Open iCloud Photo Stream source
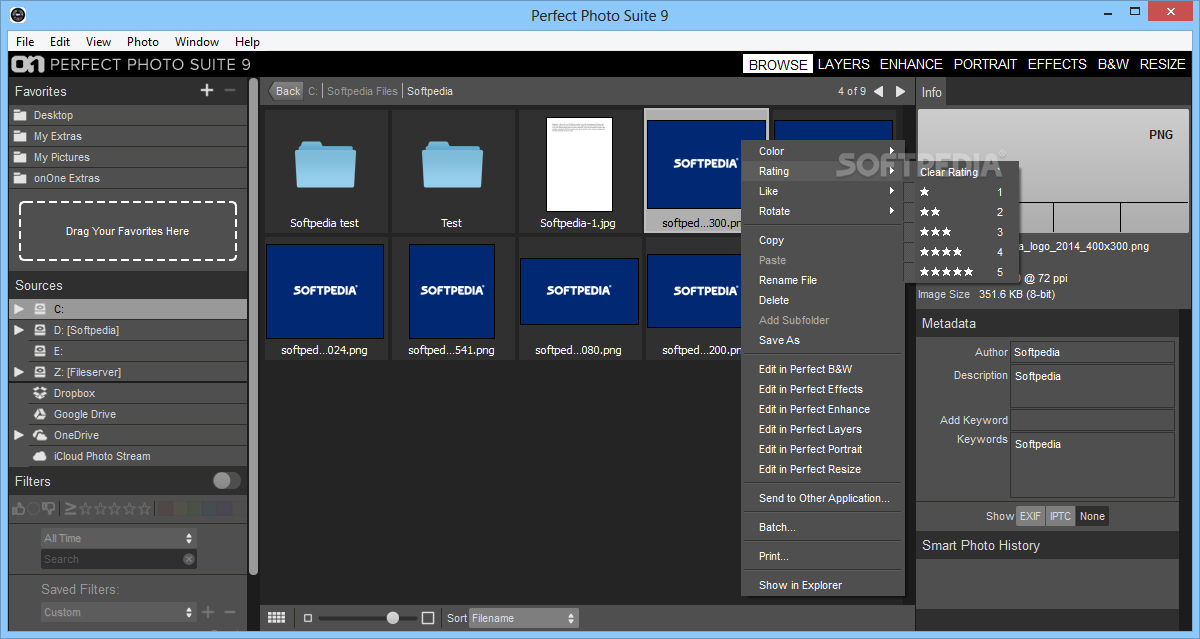The width and height of the screenshot is (1200, 639). coord(128,456)
